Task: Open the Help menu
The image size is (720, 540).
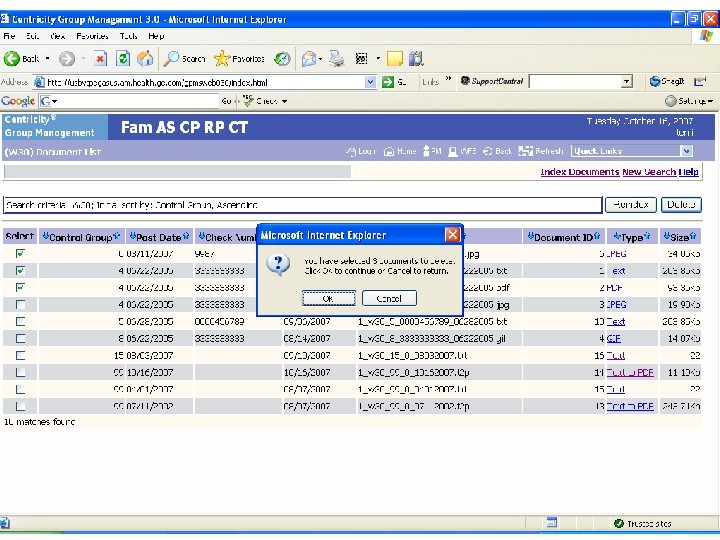Action: (x=156, y=36)
